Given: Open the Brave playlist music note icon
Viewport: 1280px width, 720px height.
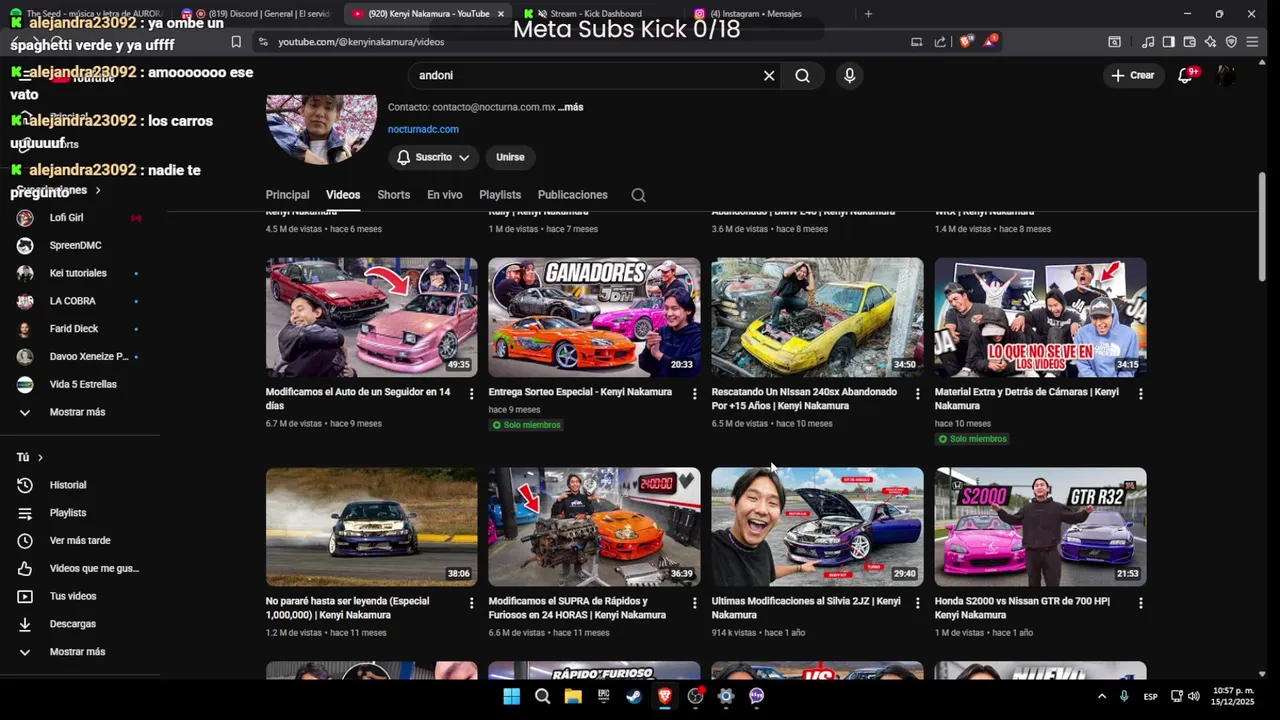Looking at the screenshot, I should point(1148,42).
